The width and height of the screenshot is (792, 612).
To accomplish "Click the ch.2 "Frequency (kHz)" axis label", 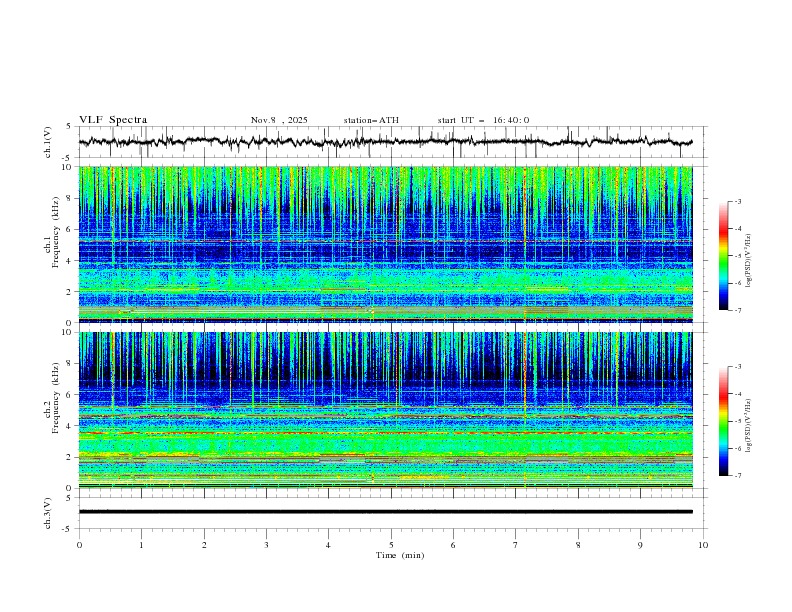I will [55, 398].
